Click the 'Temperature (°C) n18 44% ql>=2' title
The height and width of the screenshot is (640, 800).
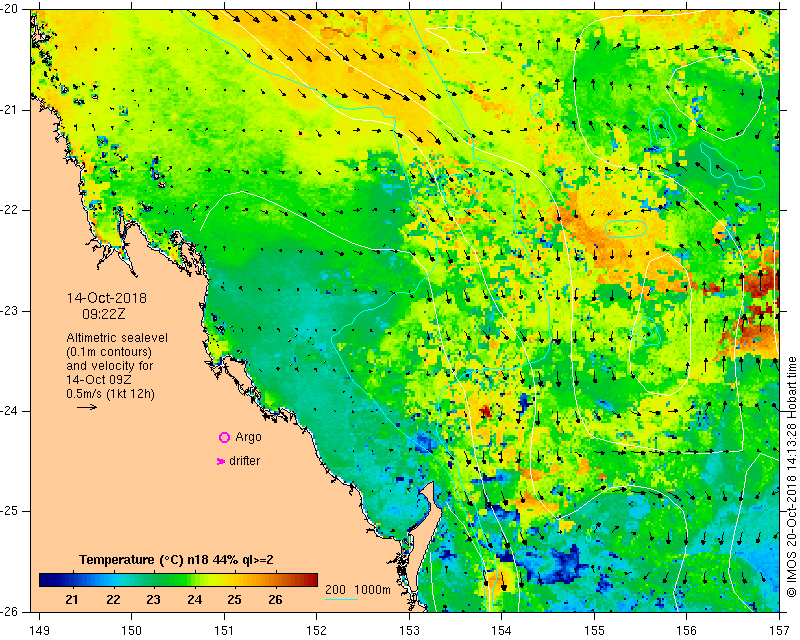(176, 560)
